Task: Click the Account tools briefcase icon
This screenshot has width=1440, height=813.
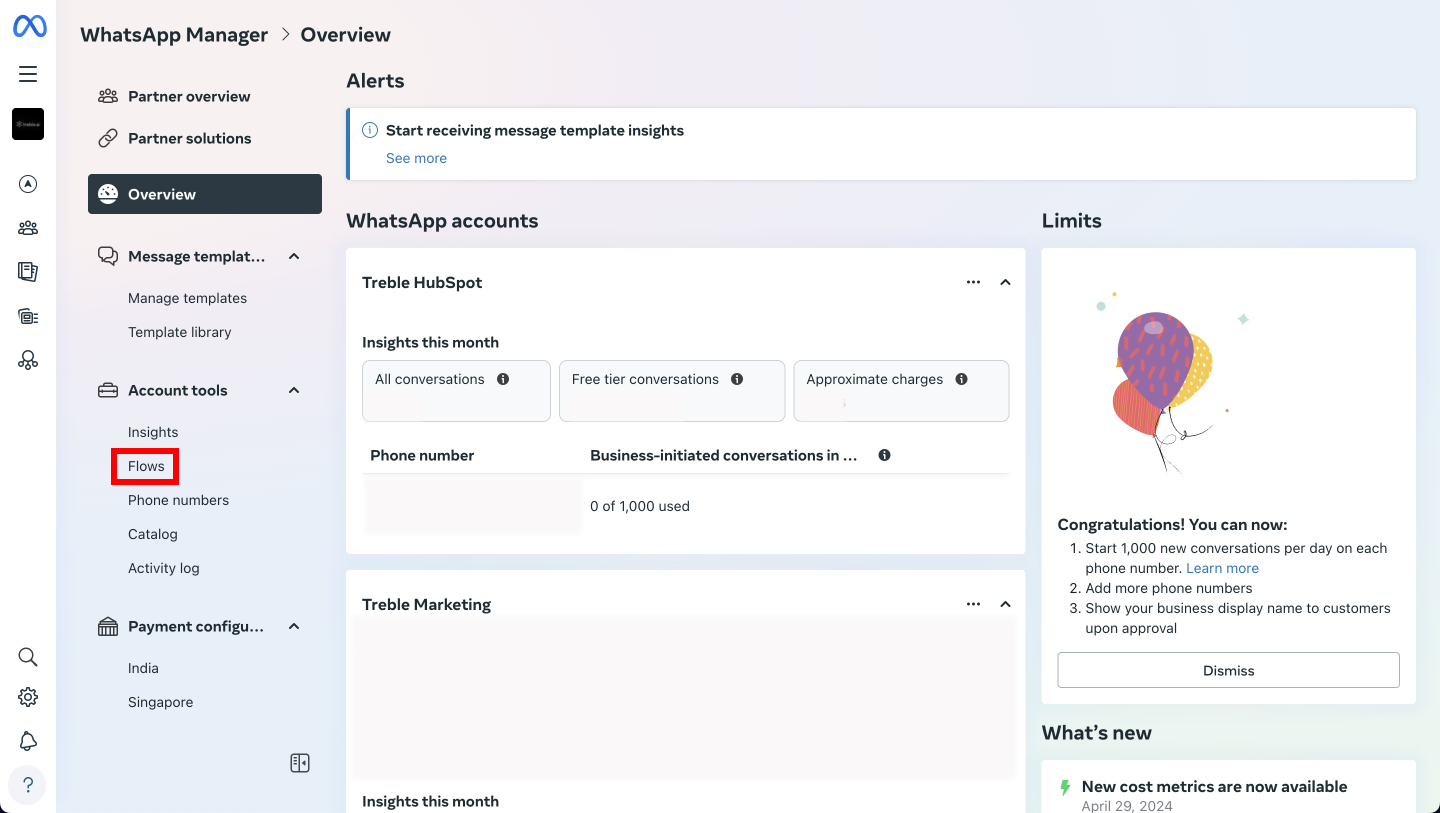Action: 108,390
